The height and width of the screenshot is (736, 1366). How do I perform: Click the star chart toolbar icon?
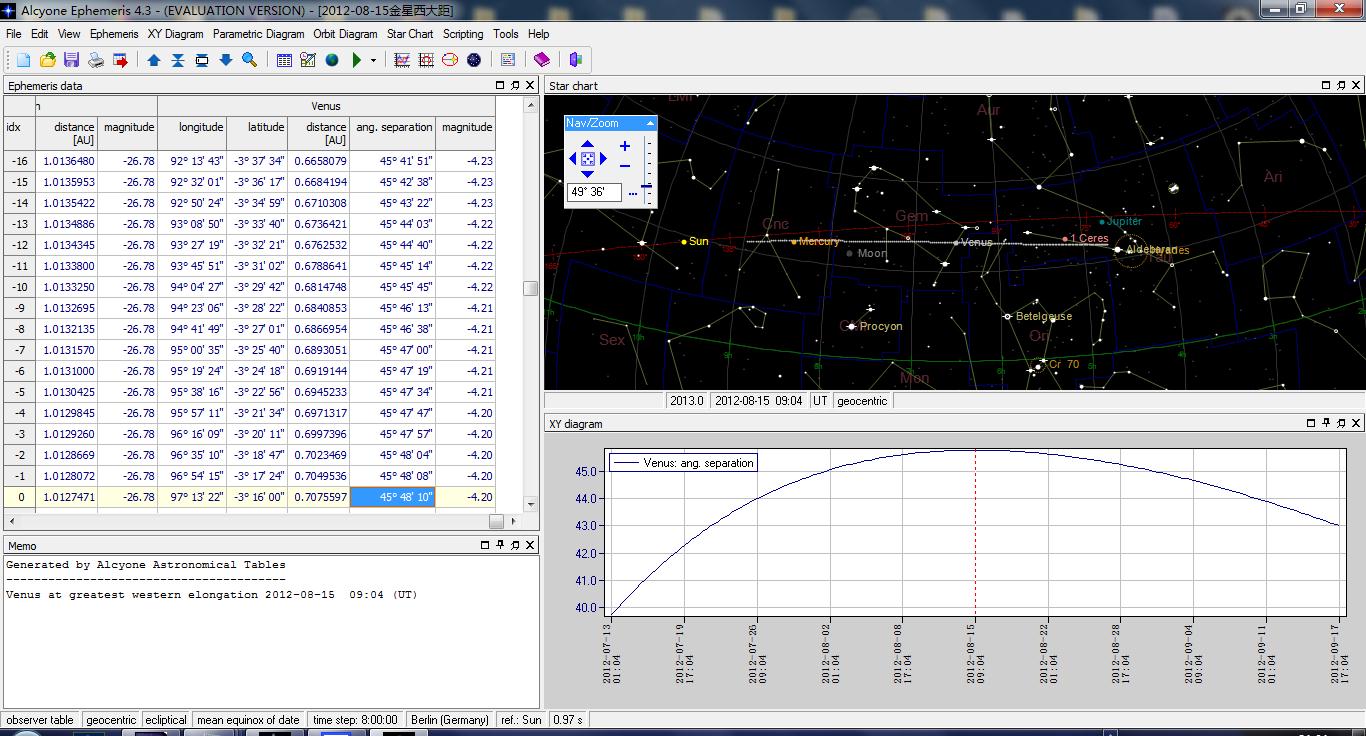(474, 60)
